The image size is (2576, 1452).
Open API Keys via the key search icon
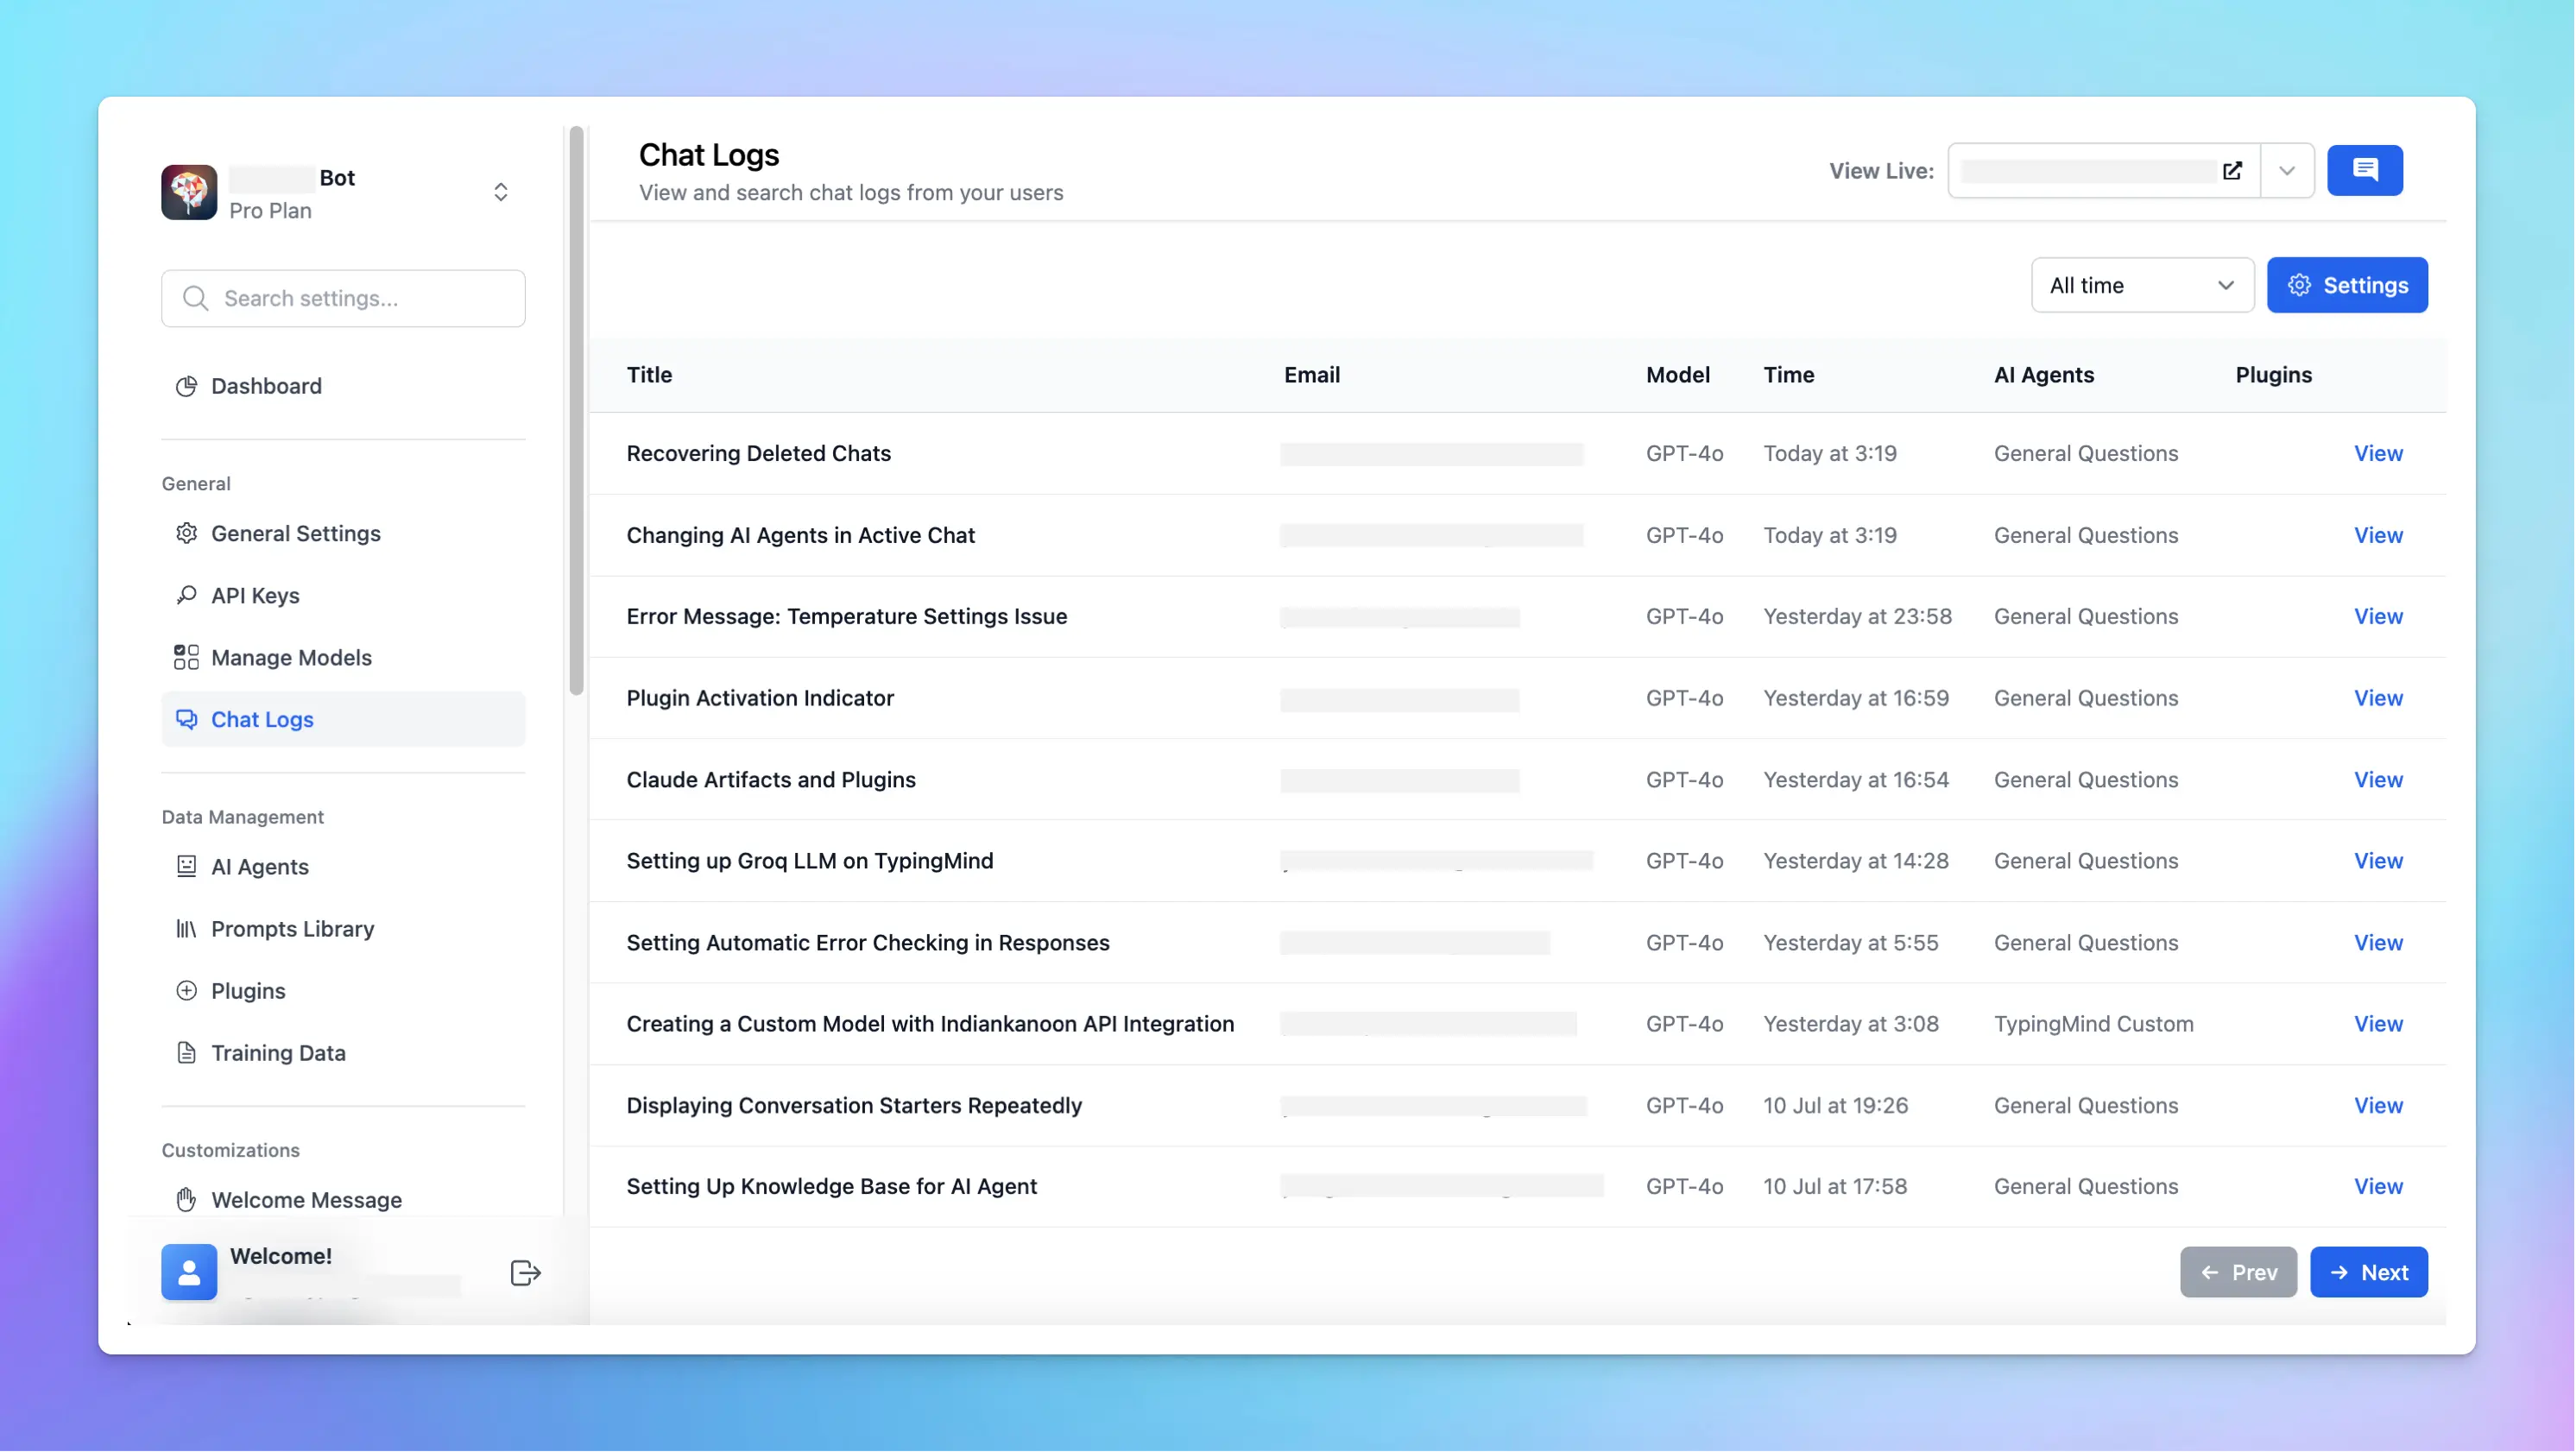click(x=187, y=595)
